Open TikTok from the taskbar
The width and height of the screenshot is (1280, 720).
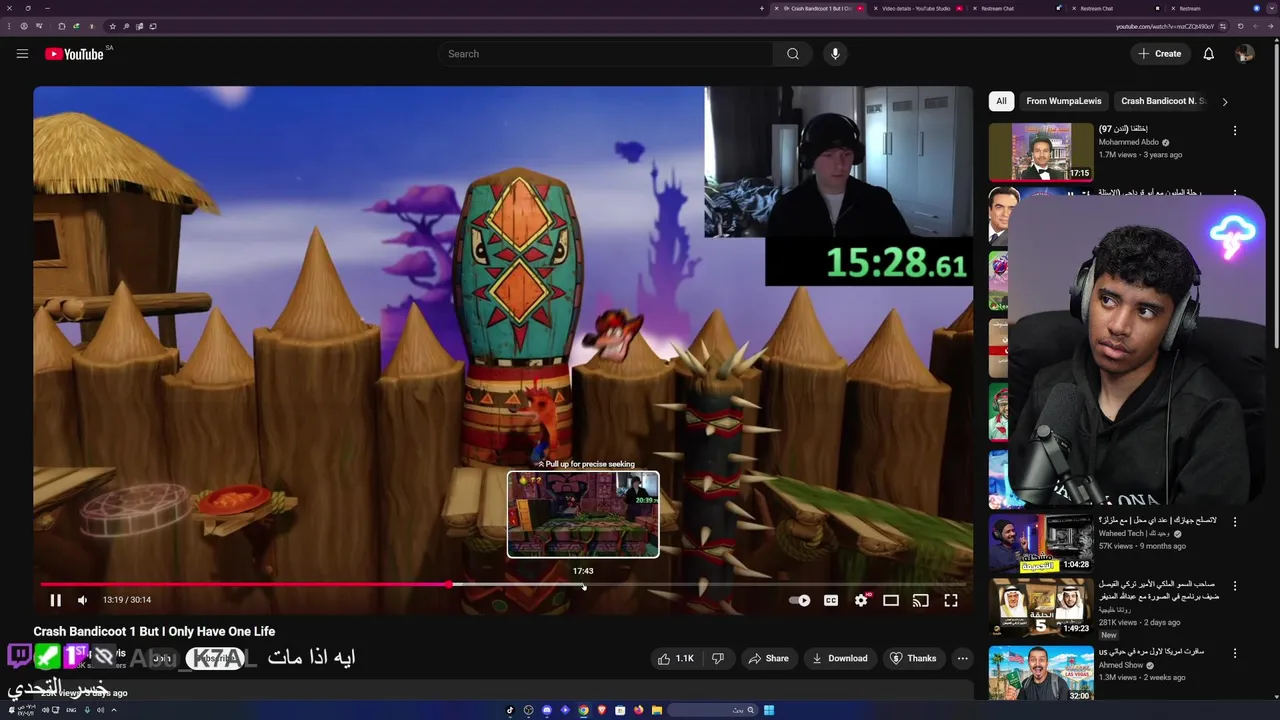pyautogui.click(x=510, y=710)
